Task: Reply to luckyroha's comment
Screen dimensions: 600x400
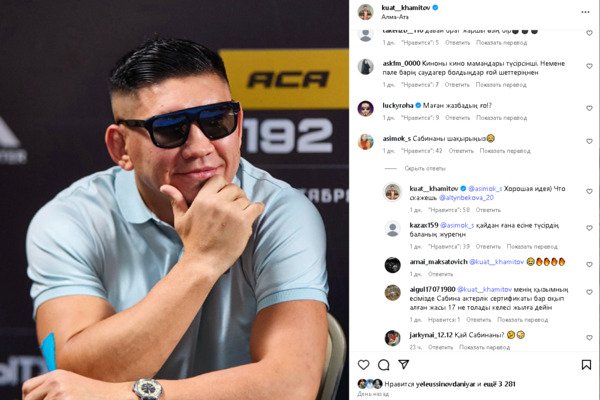Action: click(x=457, y=118)
